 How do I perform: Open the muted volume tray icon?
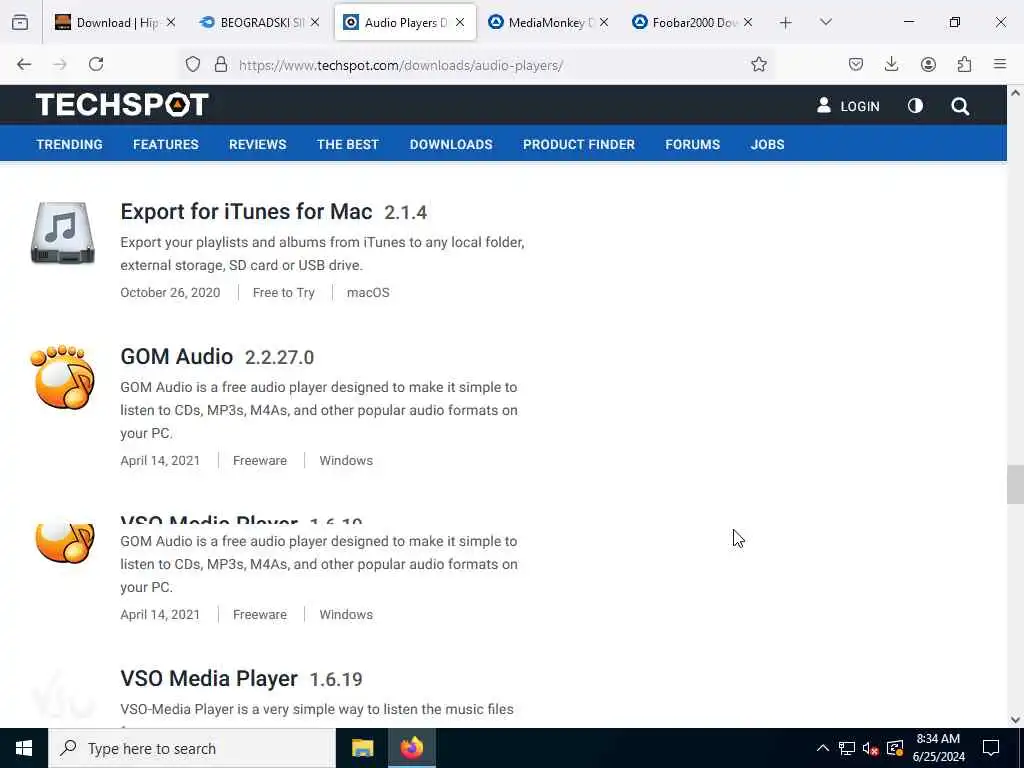click(870, 748)
